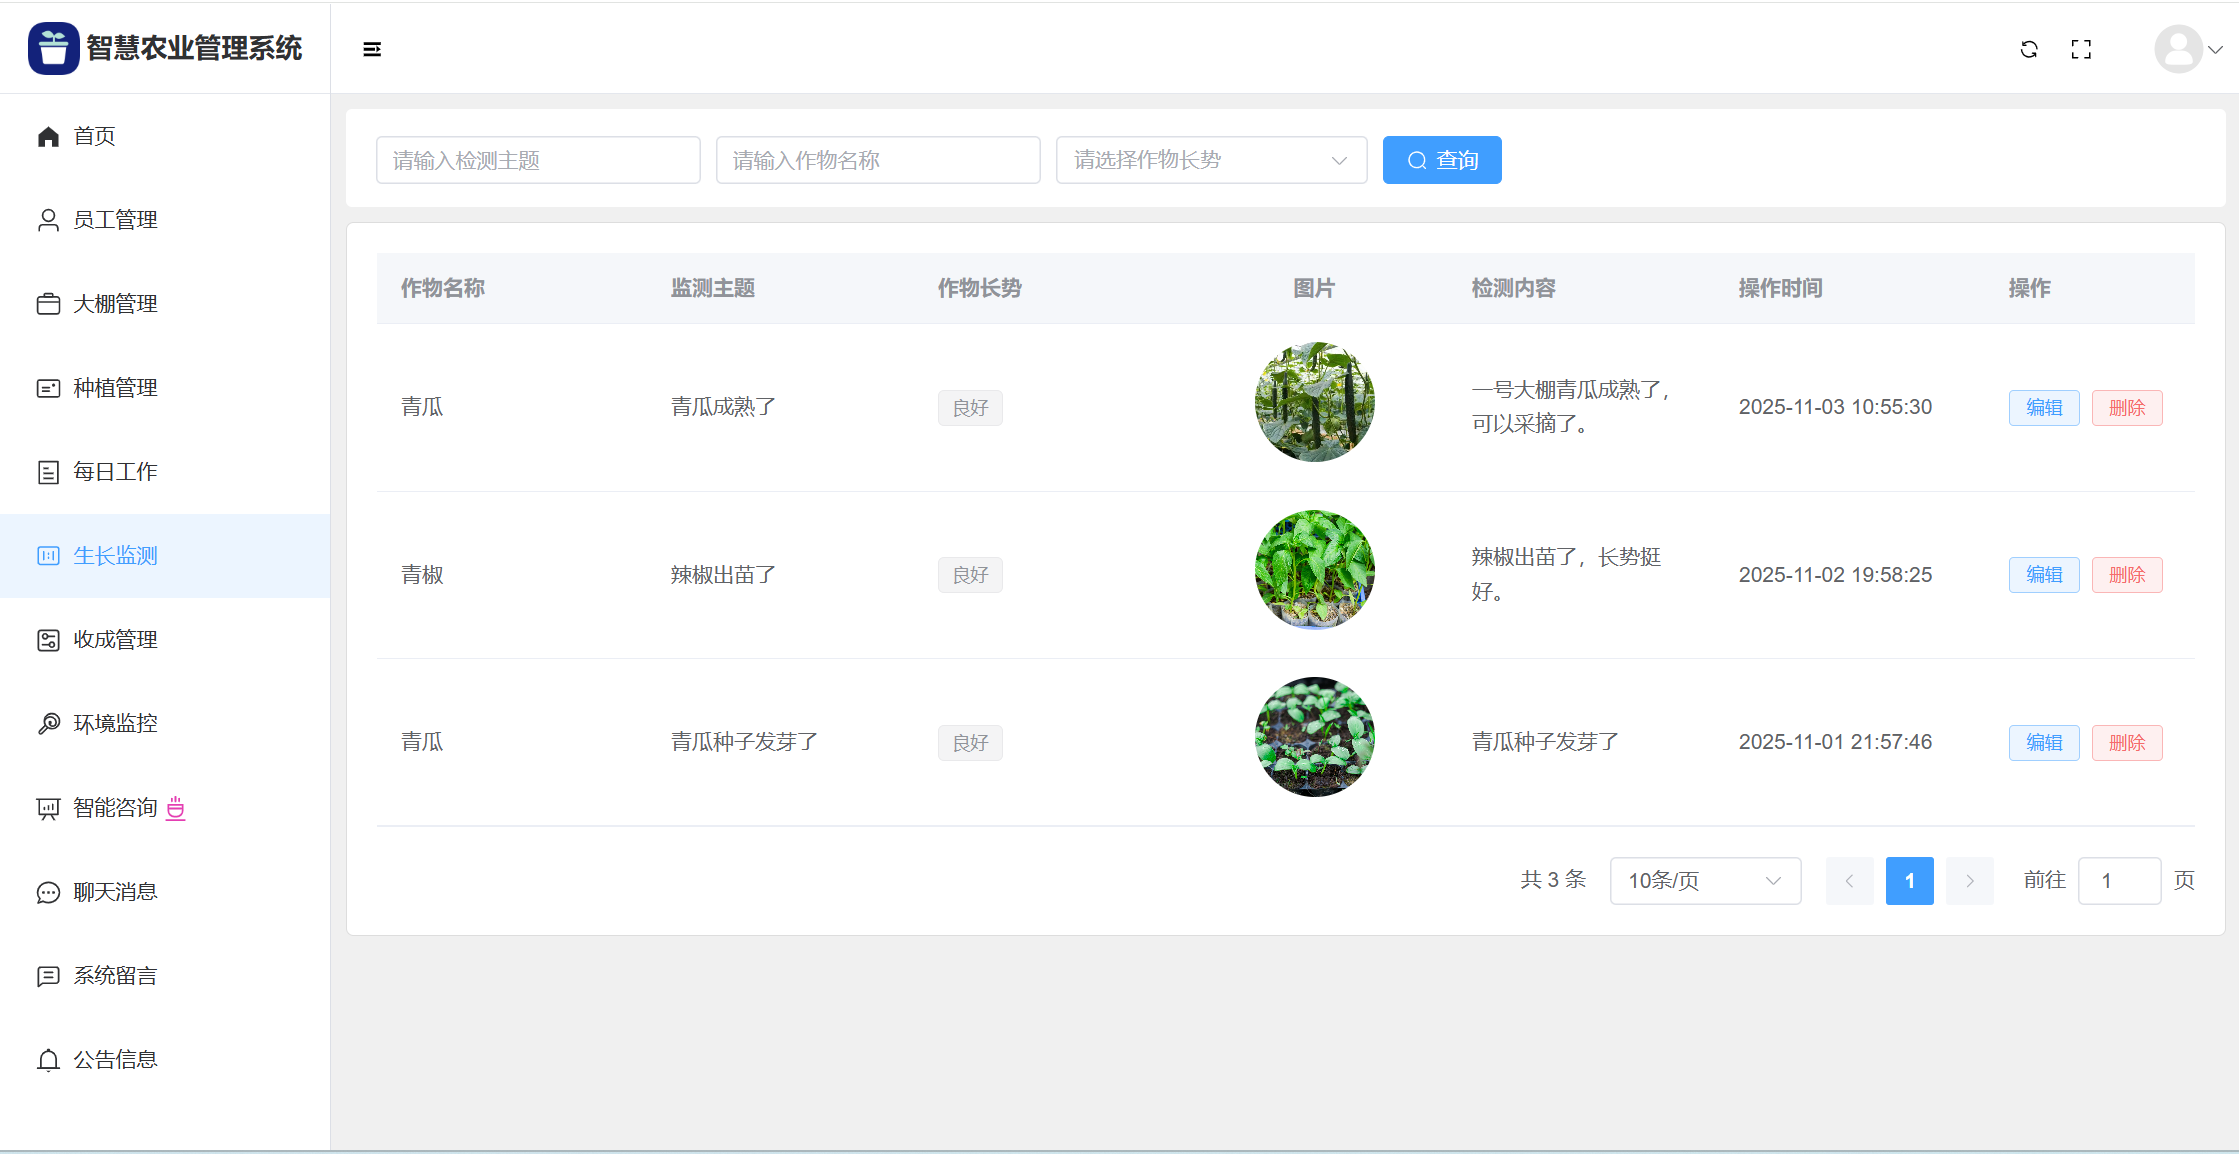Screen dimensions: 2239x1154
Task: Open 环境监控 monitoring icon in sidebar
Action: coord(48,724)
